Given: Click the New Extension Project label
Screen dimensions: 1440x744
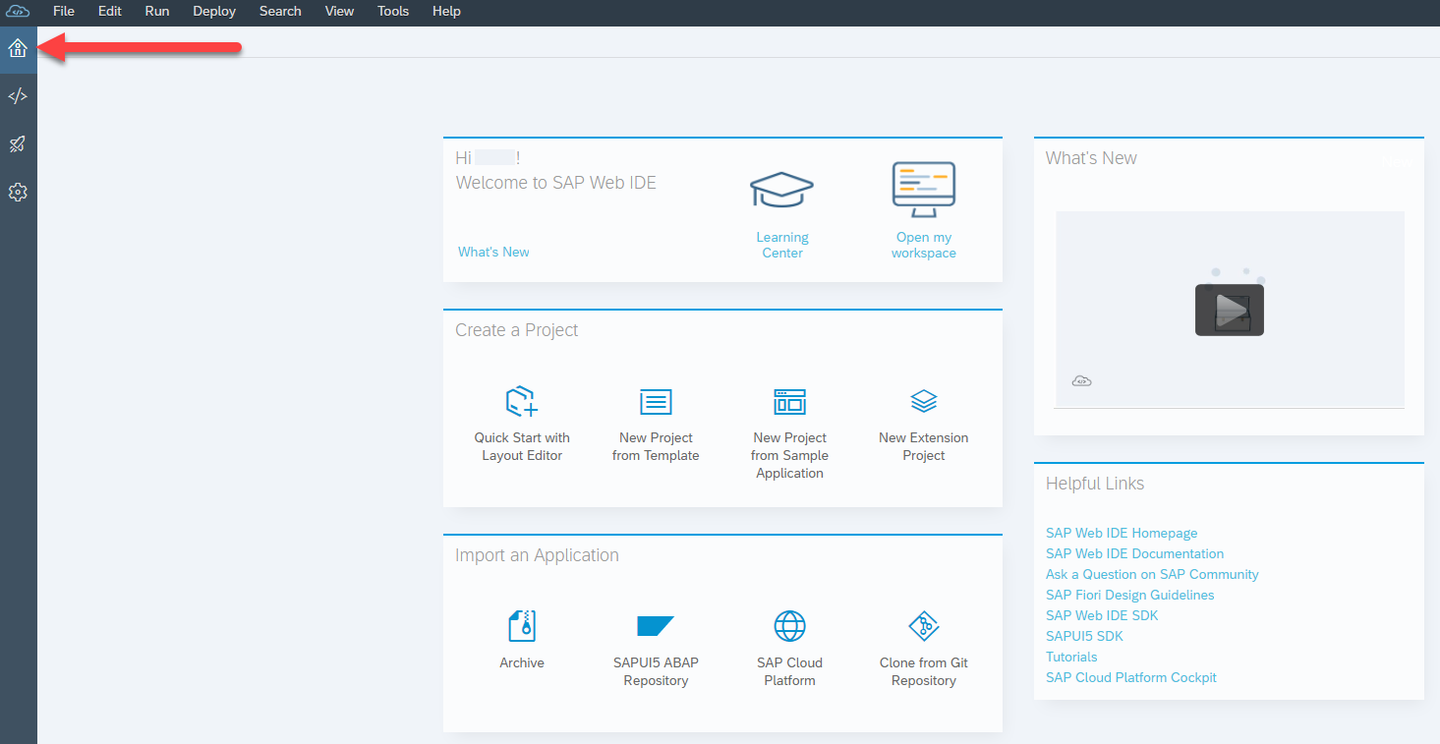Looking at the screenshot, I should [x=924, y=447].
